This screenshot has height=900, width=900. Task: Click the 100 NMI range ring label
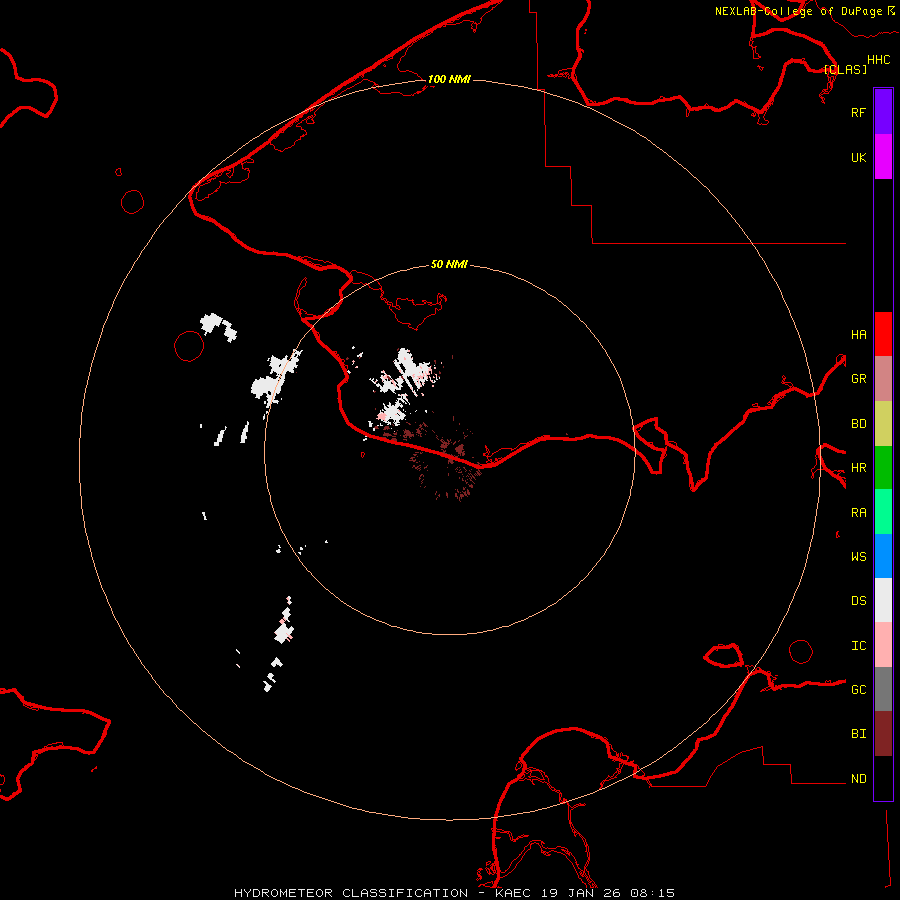click(449, 79)
